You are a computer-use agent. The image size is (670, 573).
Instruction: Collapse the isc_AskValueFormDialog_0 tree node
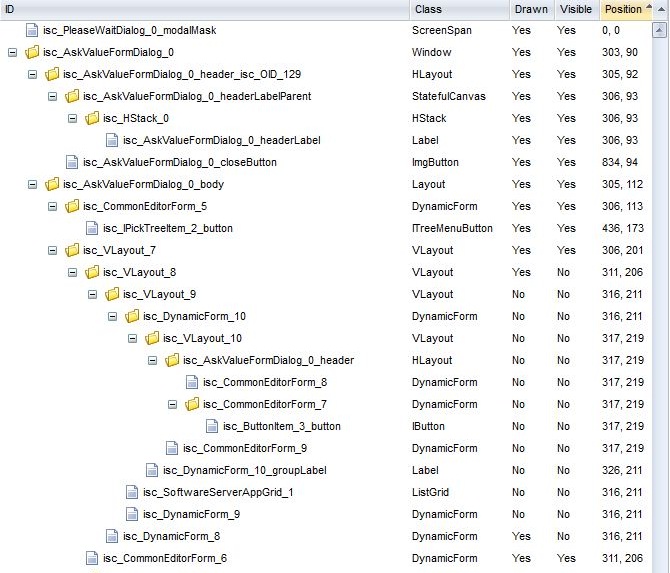[x=12, y=52]
